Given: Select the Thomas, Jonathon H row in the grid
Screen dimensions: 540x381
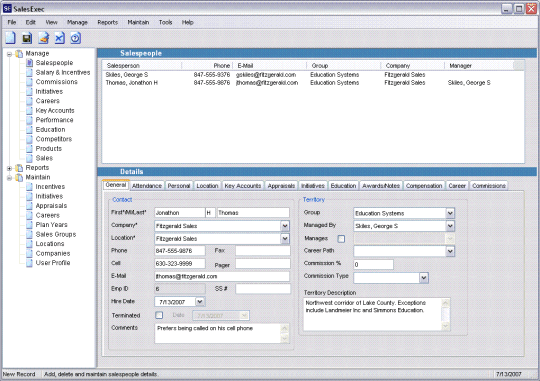Looking at the screenshot, I should coord(313,83).
